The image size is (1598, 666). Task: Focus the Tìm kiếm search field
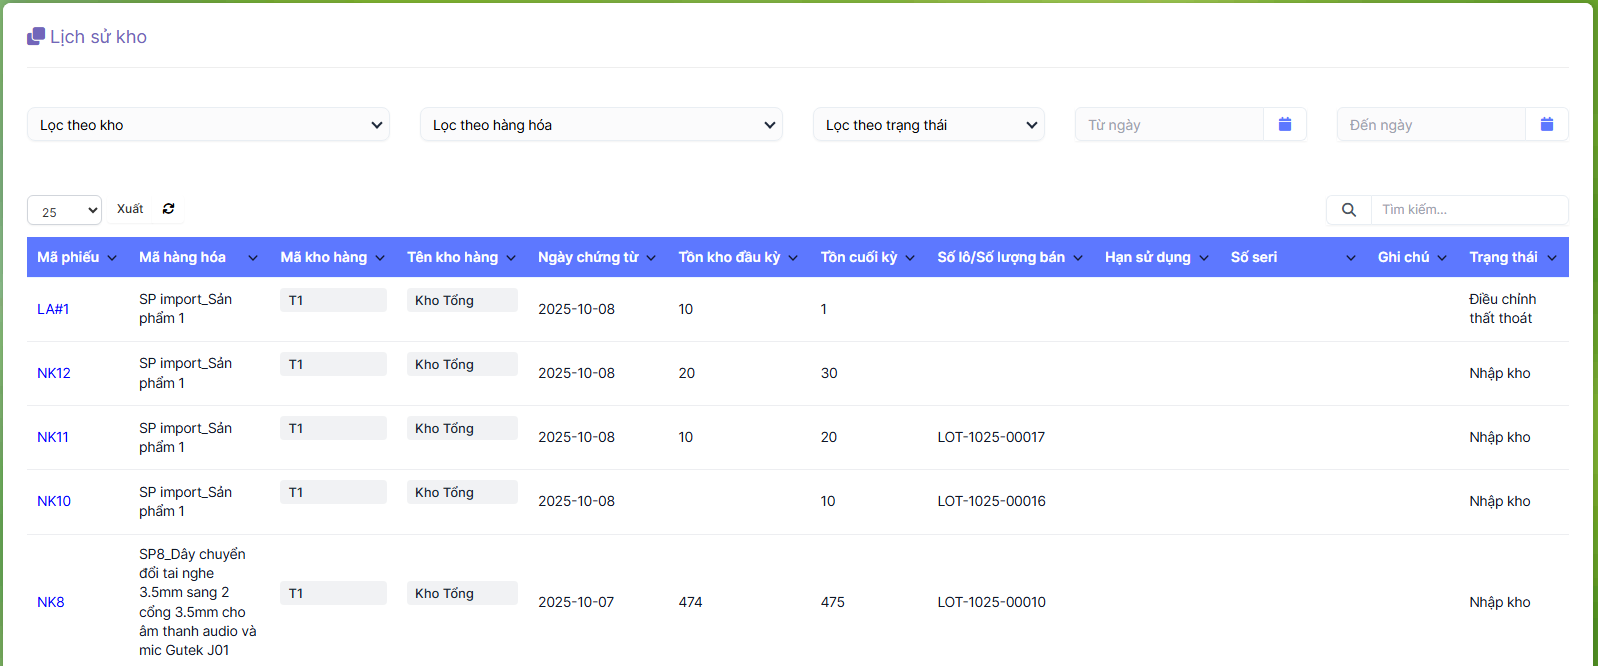[1468, 210]
